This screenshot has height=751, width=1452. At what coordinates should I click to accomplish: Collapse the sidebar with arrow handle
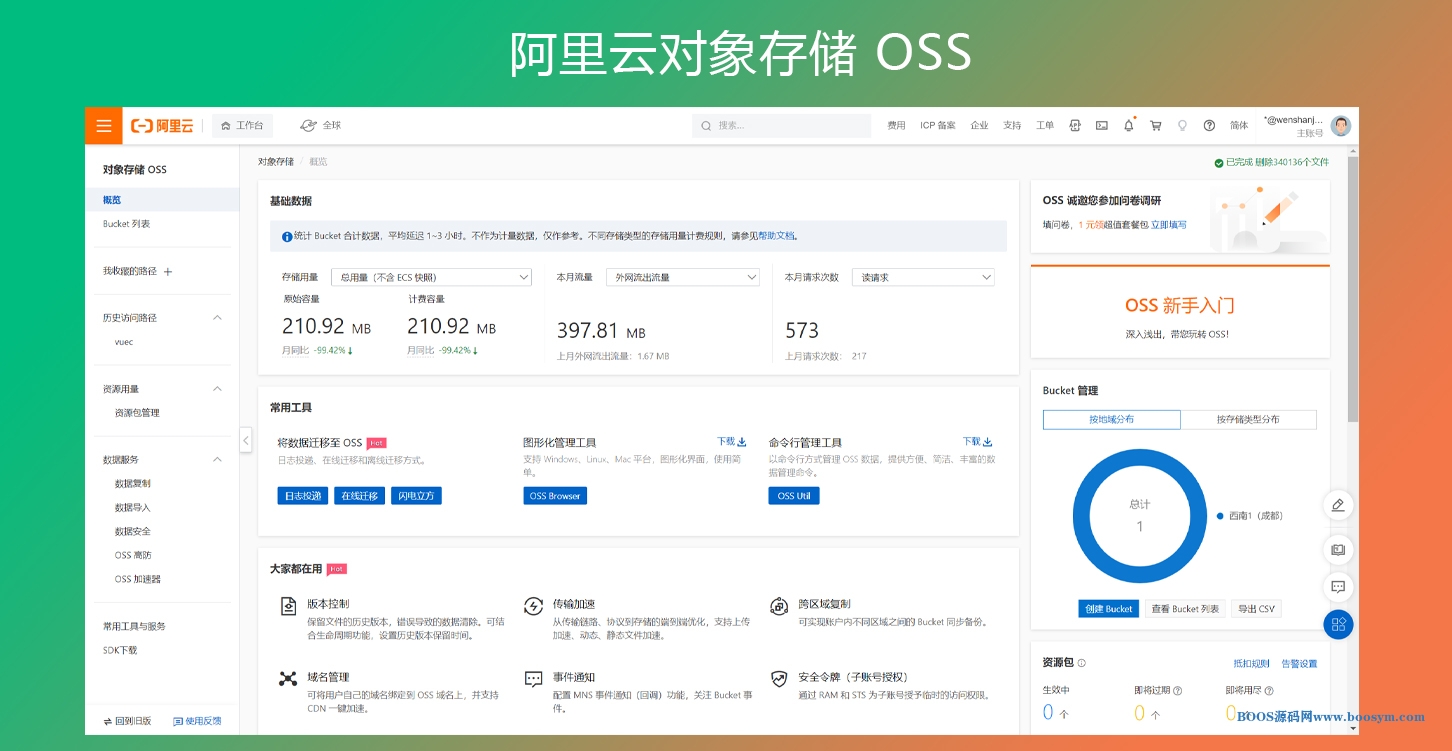tap(246, 439)
